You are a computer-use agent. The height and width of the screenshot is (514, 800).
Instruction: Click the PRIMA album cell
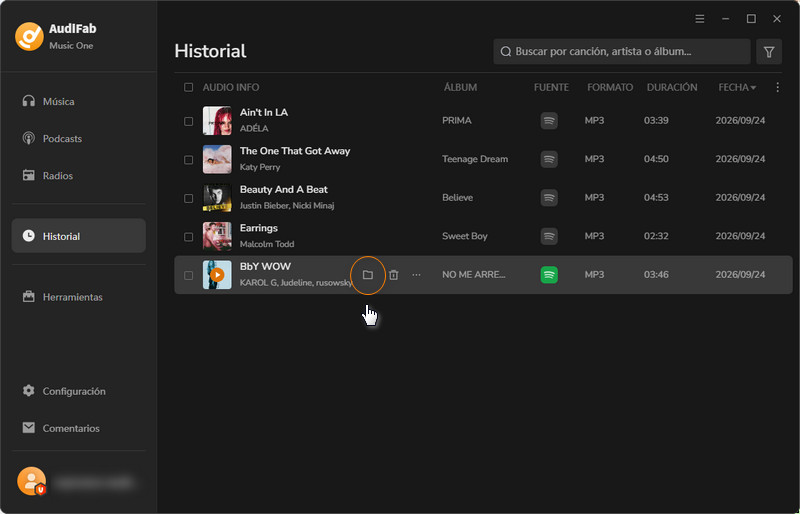[457, 120]
